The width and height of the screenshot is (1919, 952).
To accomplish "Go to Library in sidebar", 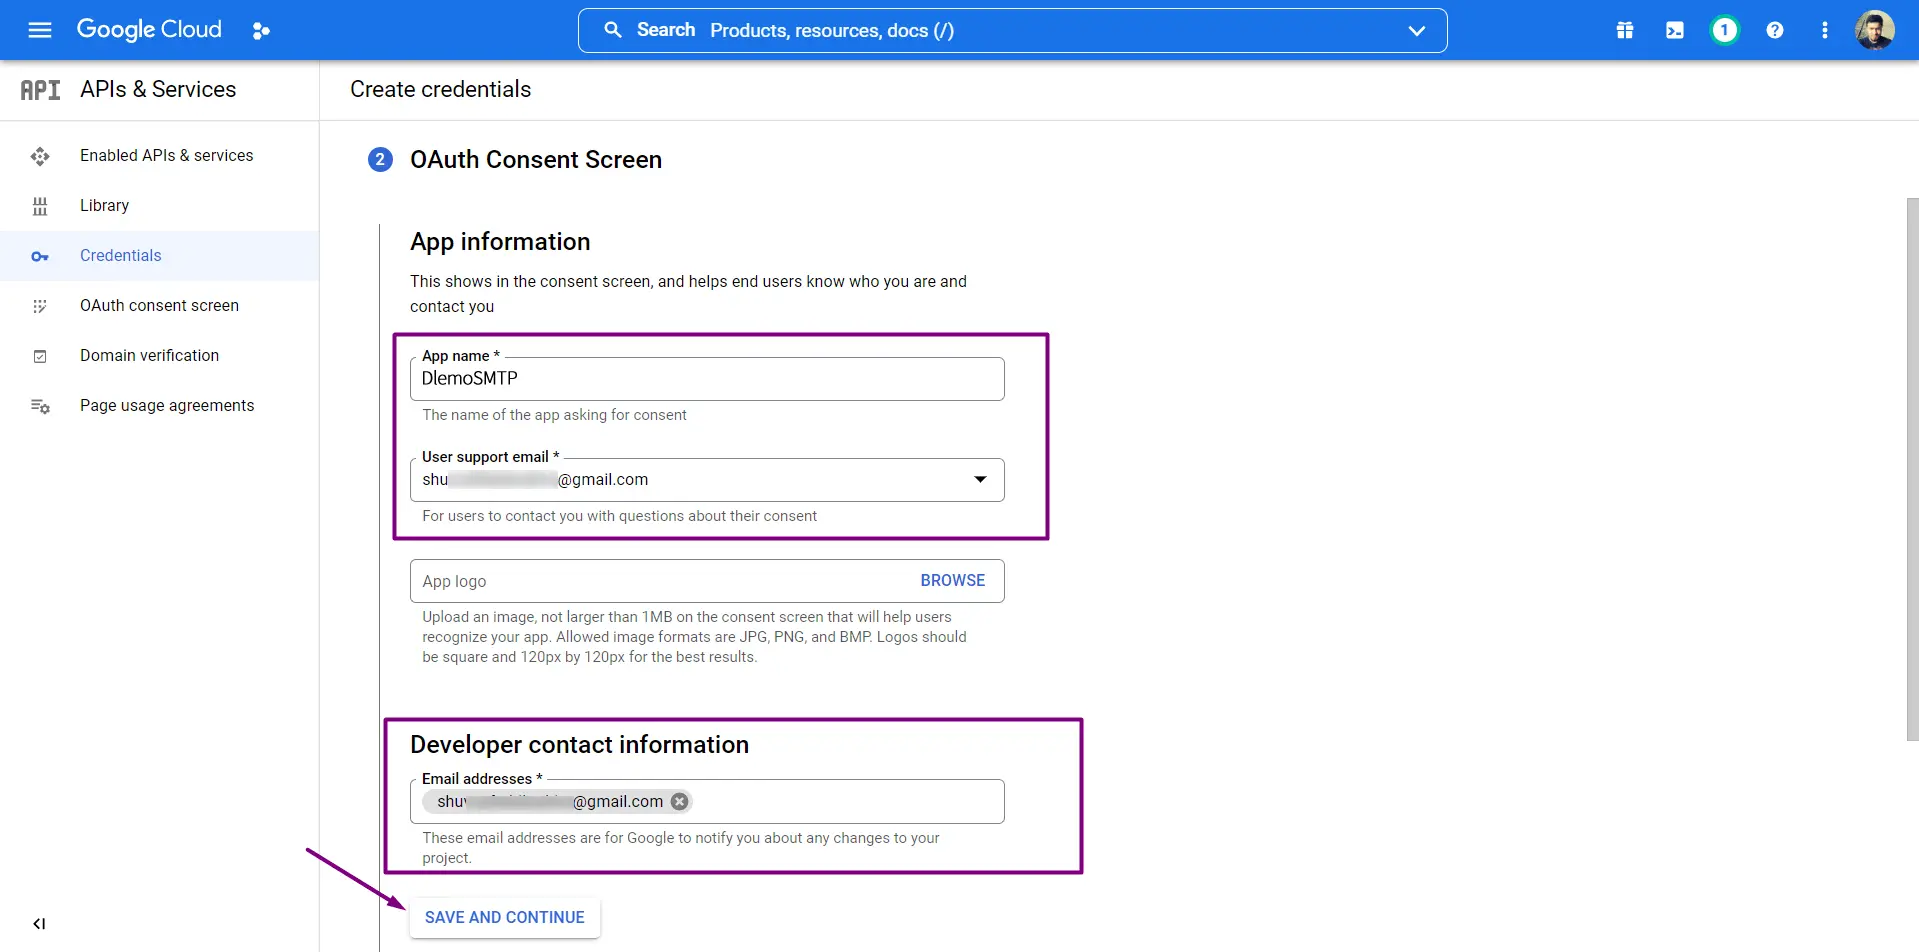I will [104, 206].
